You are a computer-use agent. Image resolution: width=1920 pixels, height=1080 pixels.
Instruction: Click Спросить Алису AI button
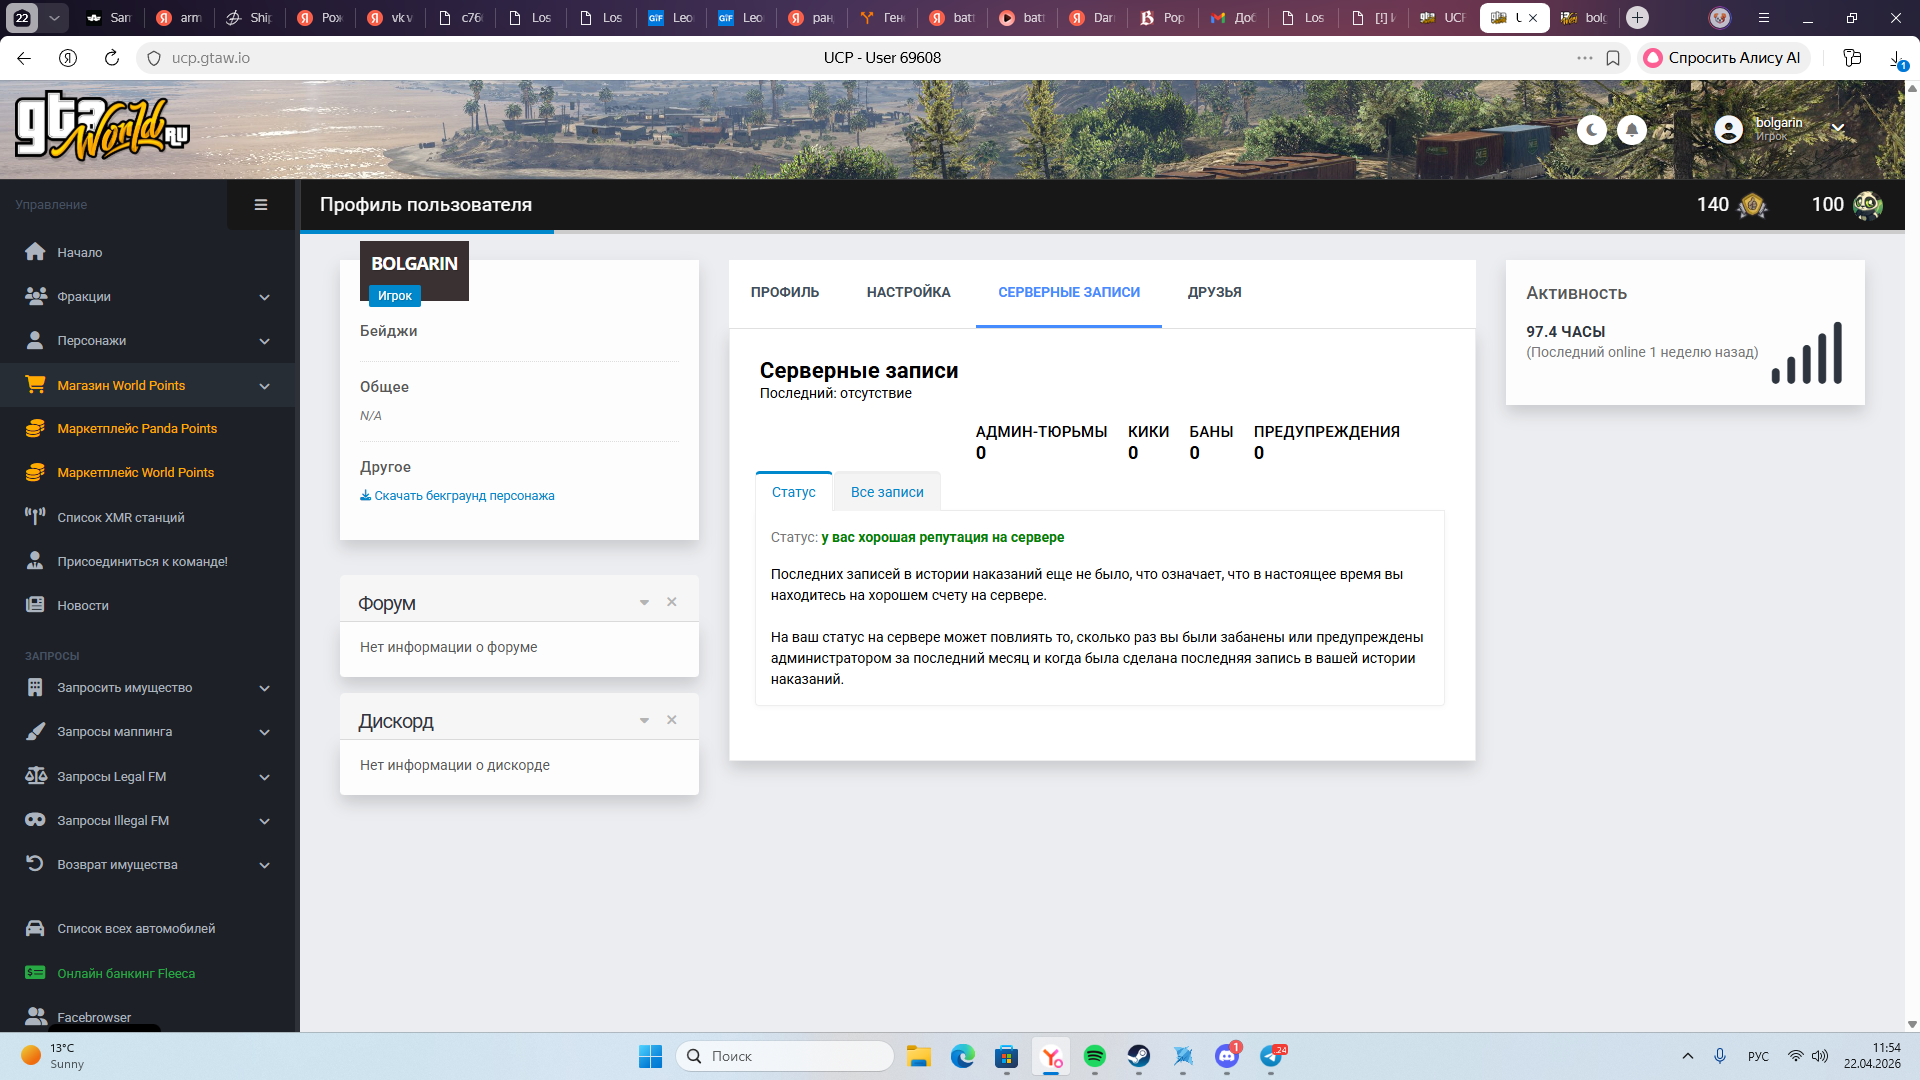(x=1723, y=58)
